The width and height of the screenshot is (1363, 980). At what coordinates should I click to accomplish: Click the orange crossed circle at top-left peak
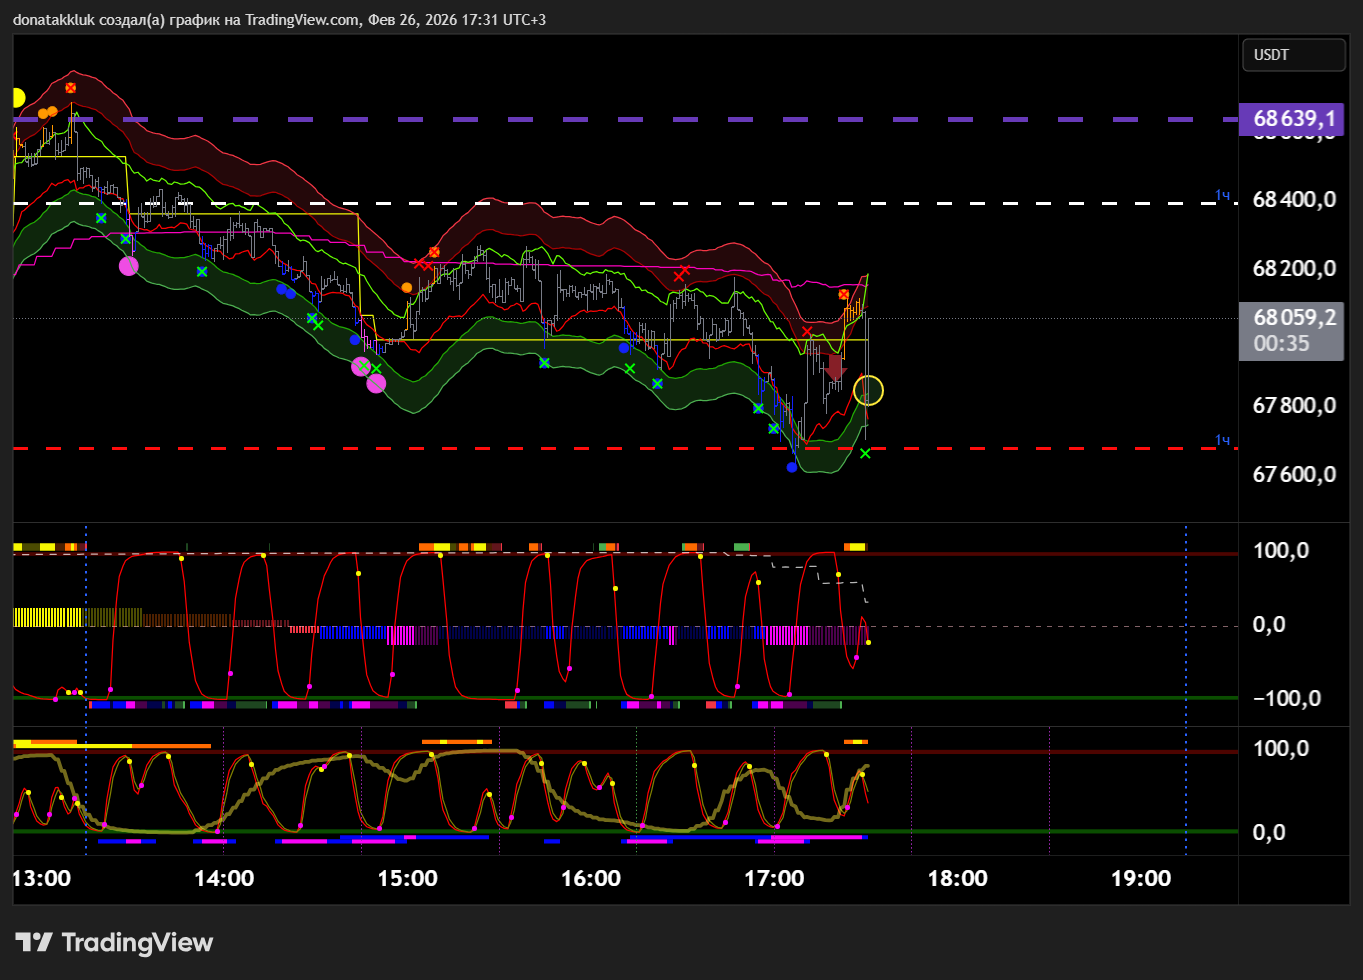click(x=71, y=88)
